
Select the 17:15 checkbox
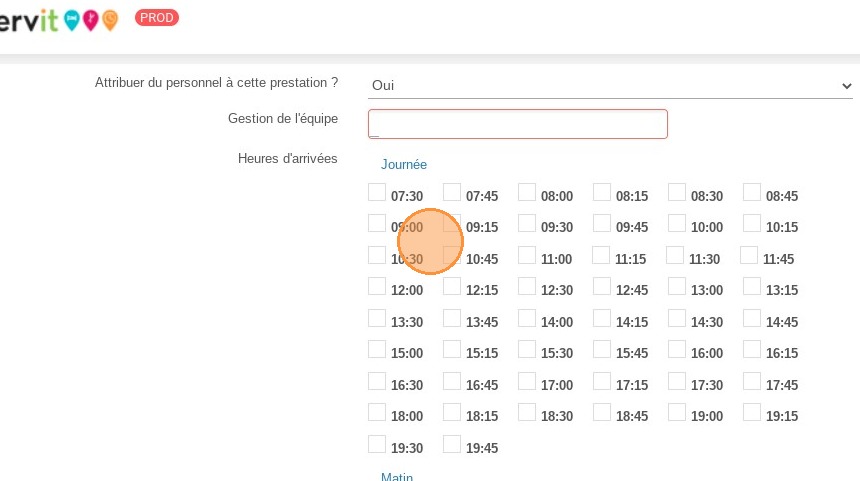tap(602, 381)
